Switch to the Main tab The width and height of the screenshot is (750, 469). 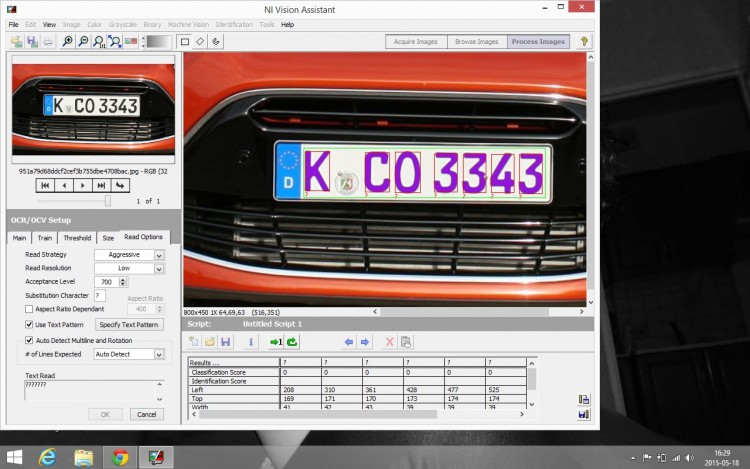coord(20,238)
